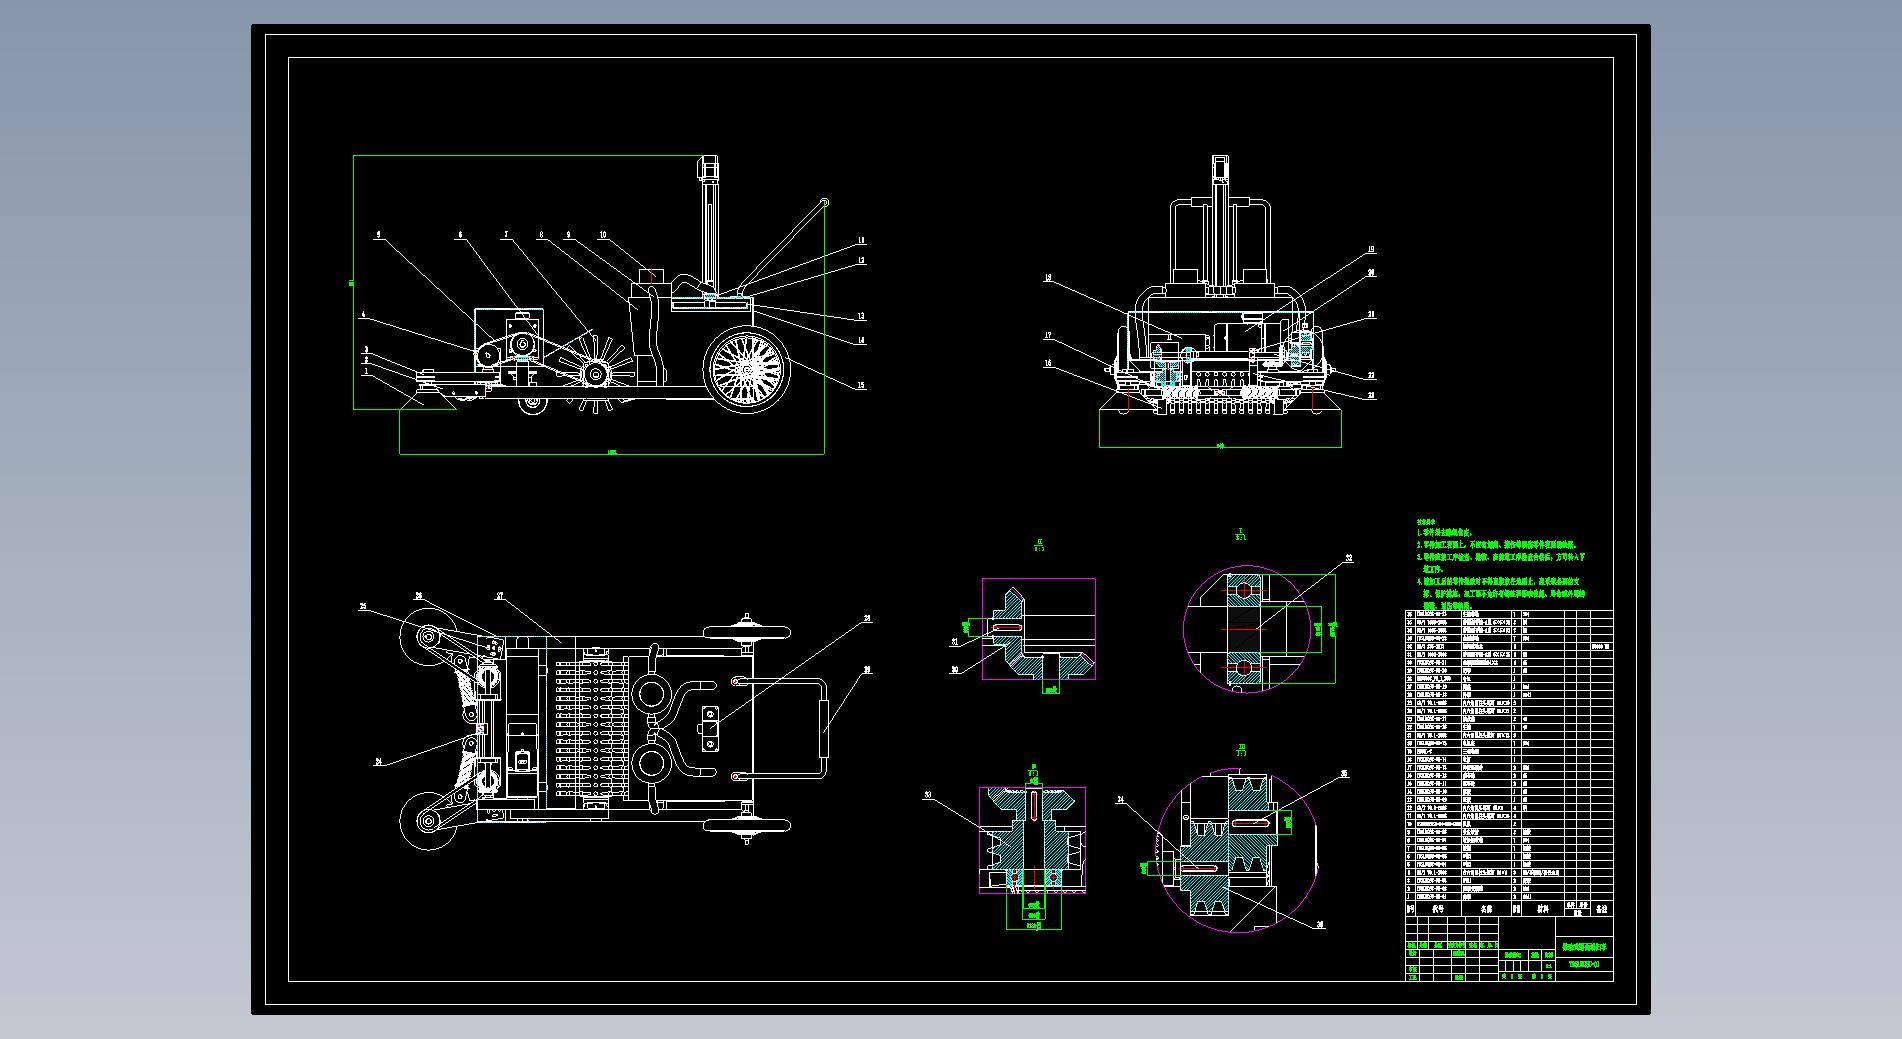Select the bevel gear detail in magenta square
The image size is (1902, 1039).
[1038, 629]
